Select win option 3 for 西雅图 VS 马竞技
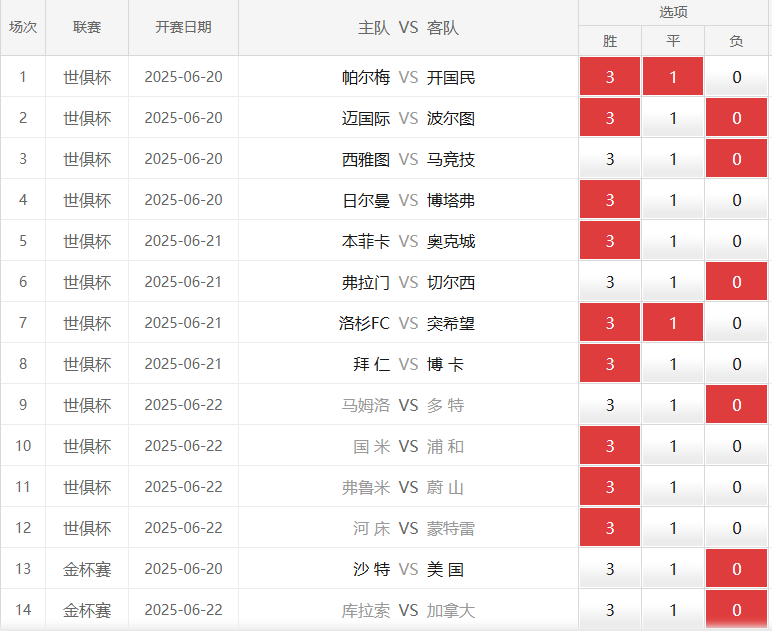 [x=610, y=159]
